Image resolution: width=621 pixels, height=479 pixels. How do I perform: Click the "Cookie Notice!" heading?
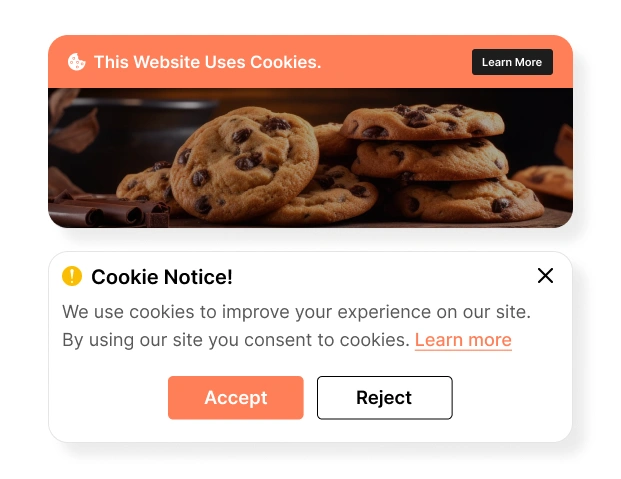point(162,277)
